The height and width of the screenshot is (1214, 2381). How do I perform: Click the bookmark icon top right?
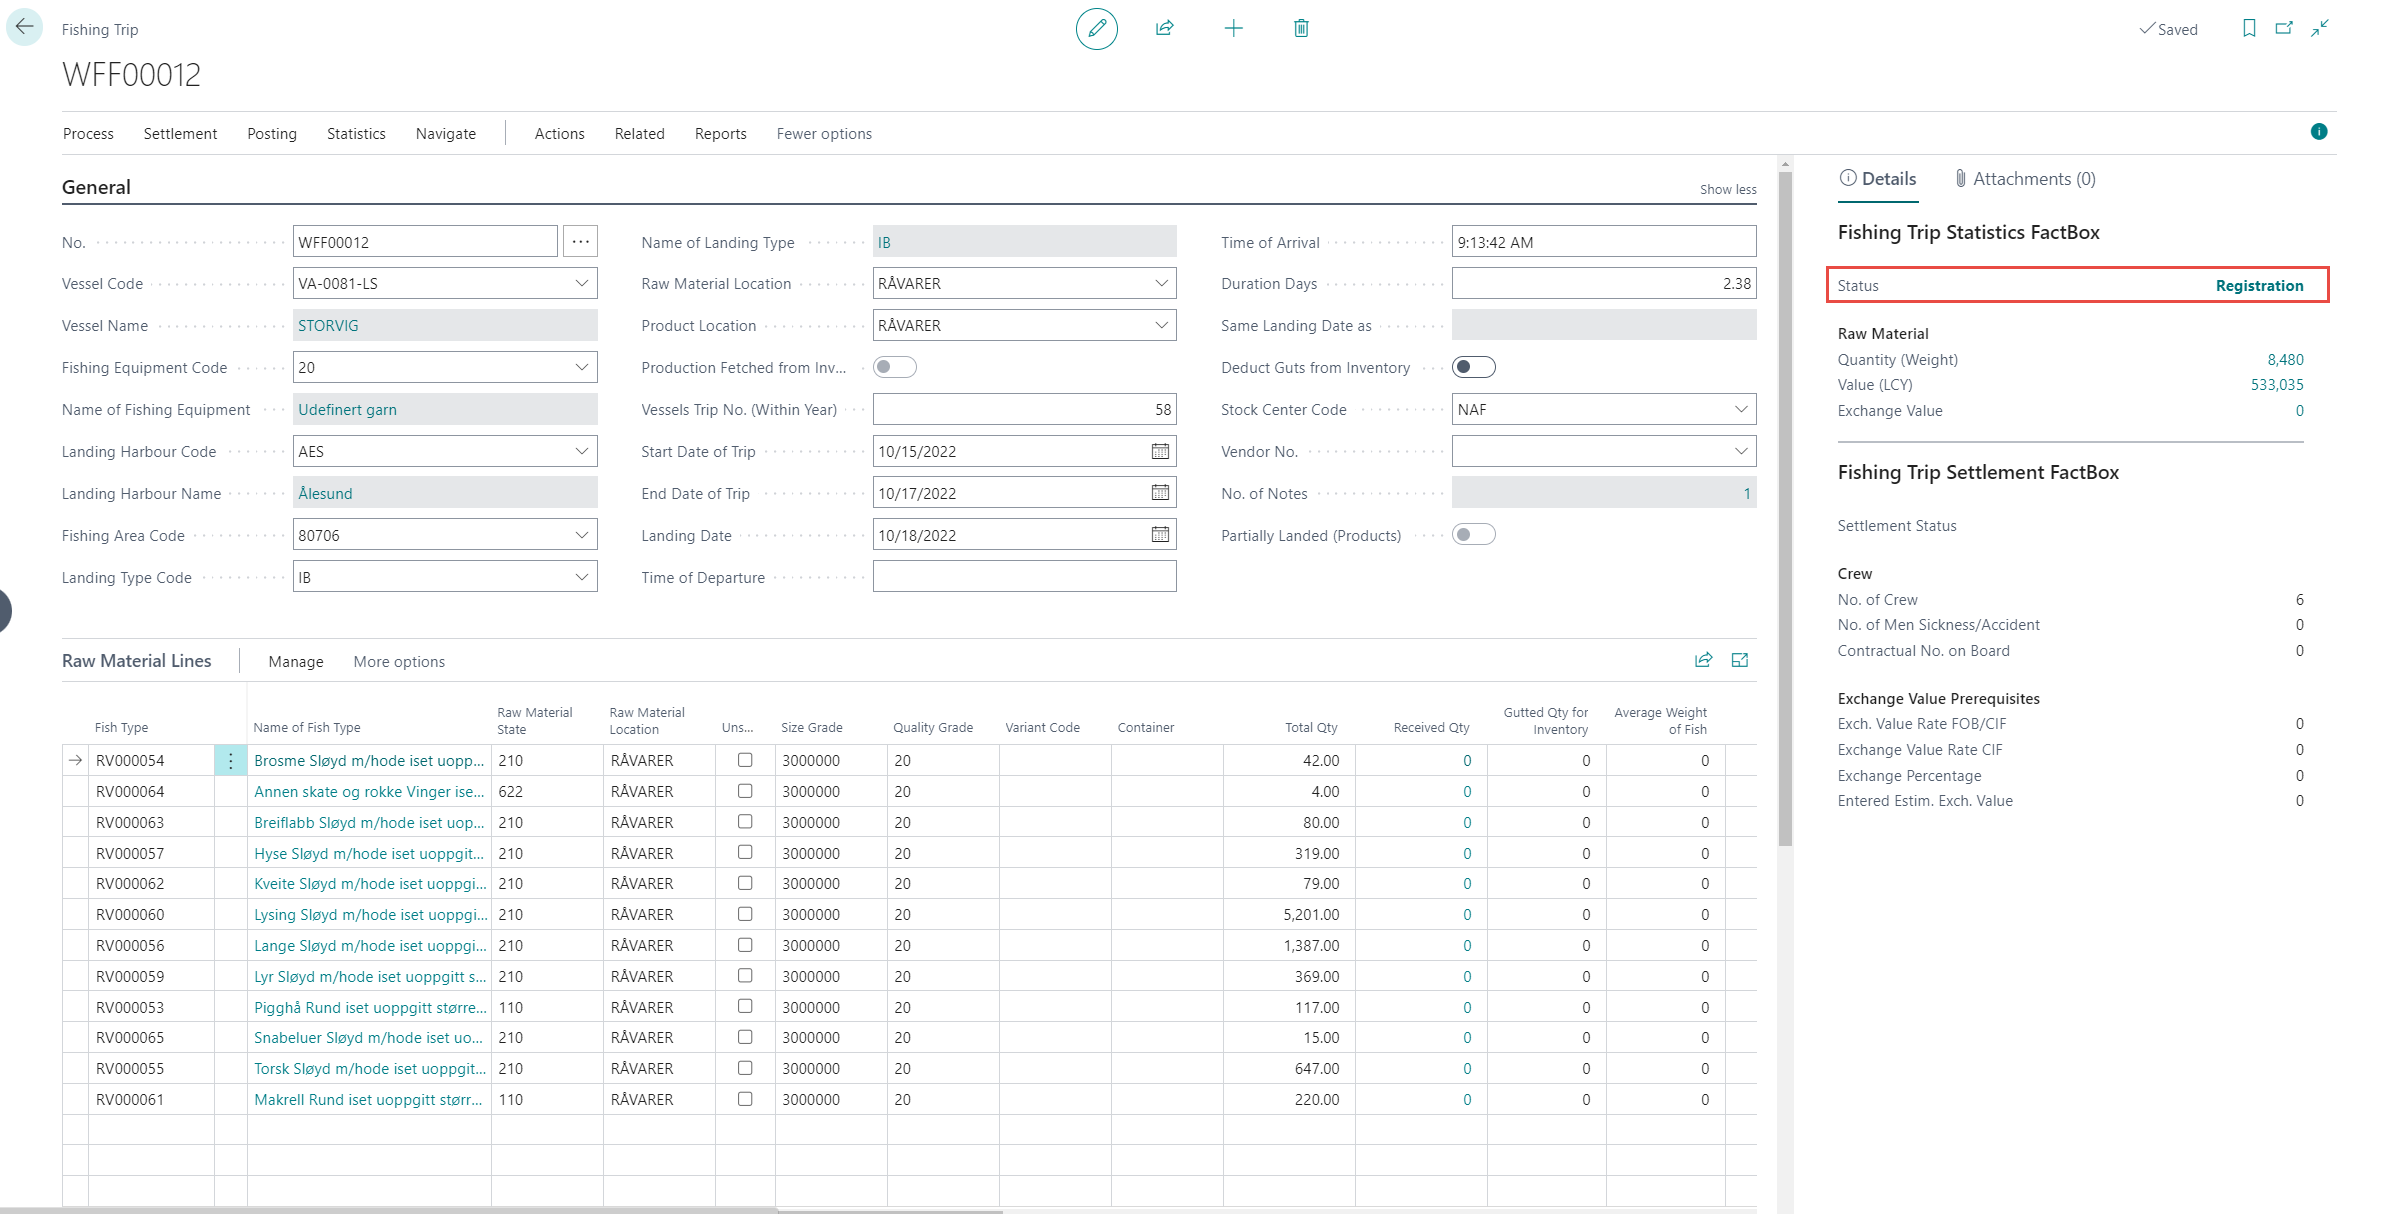pyautogui.click(x=2248, y=29)
